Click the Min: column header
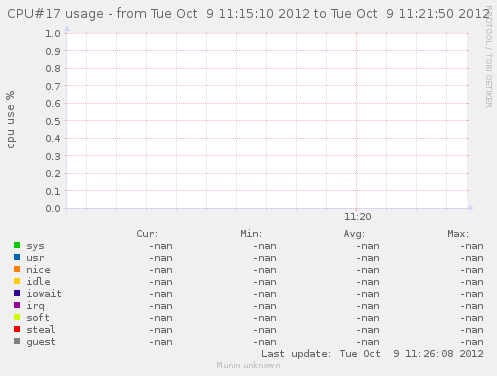Image resolution: width=497 pixels, height=376 pixels. [251, 234]
